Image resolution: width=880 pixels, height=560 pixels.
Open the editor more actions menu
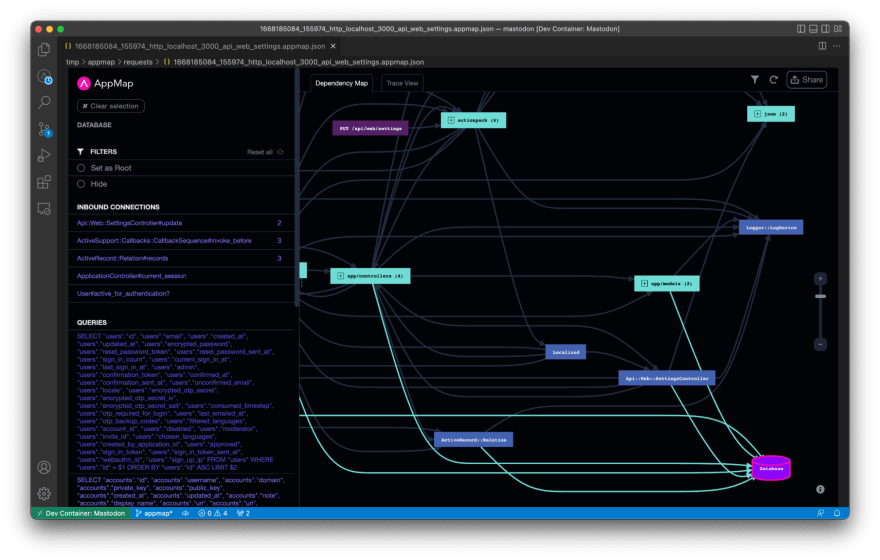tap(837, 46)
